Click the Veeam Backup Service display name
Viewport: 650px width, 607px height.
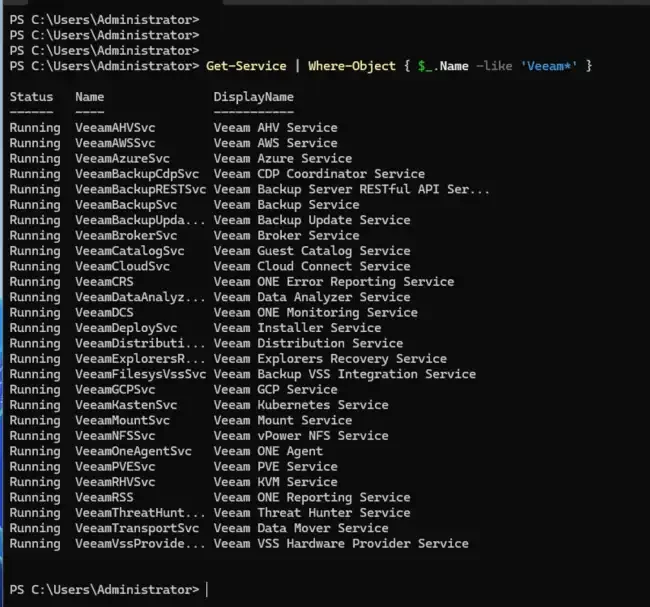click(286, 205)
